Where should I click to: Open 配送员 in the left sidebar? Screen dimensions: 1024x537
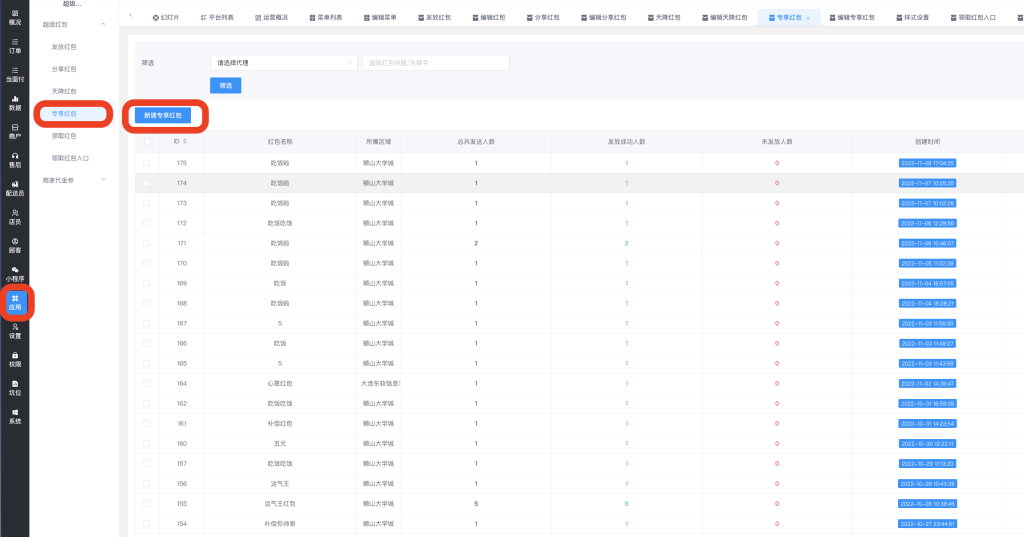15,188
